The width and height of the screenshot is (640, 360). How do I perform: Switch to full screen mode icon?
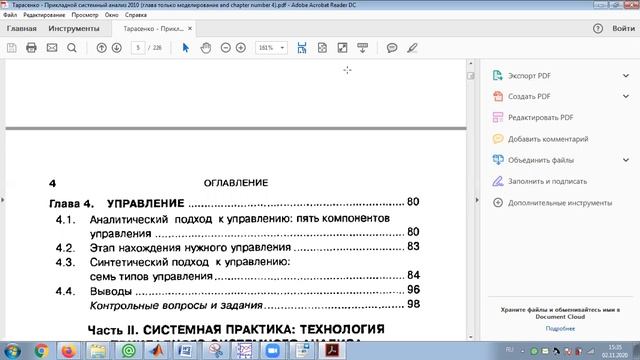[342, 48]
